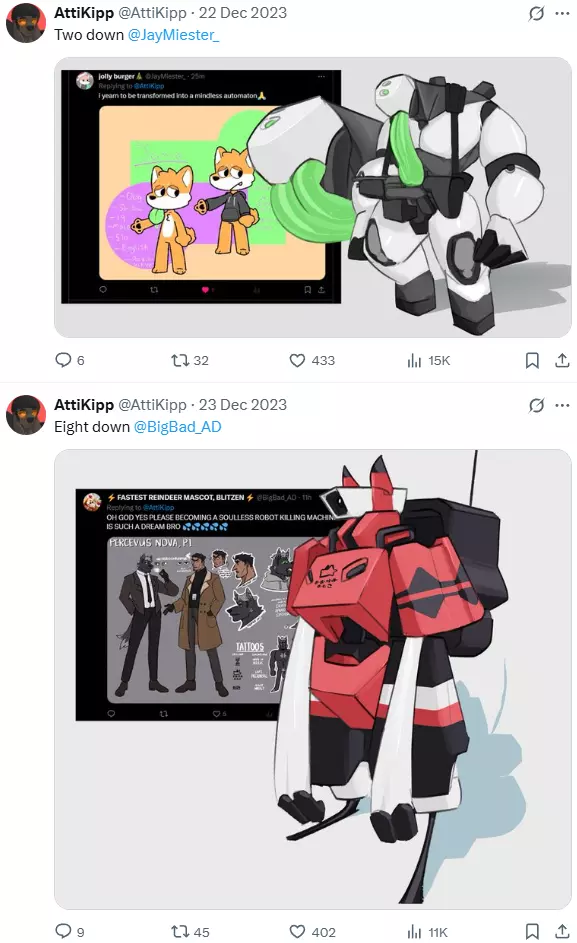
Task: Open the @BigBad_AD mention link
Action: [177, 427]
